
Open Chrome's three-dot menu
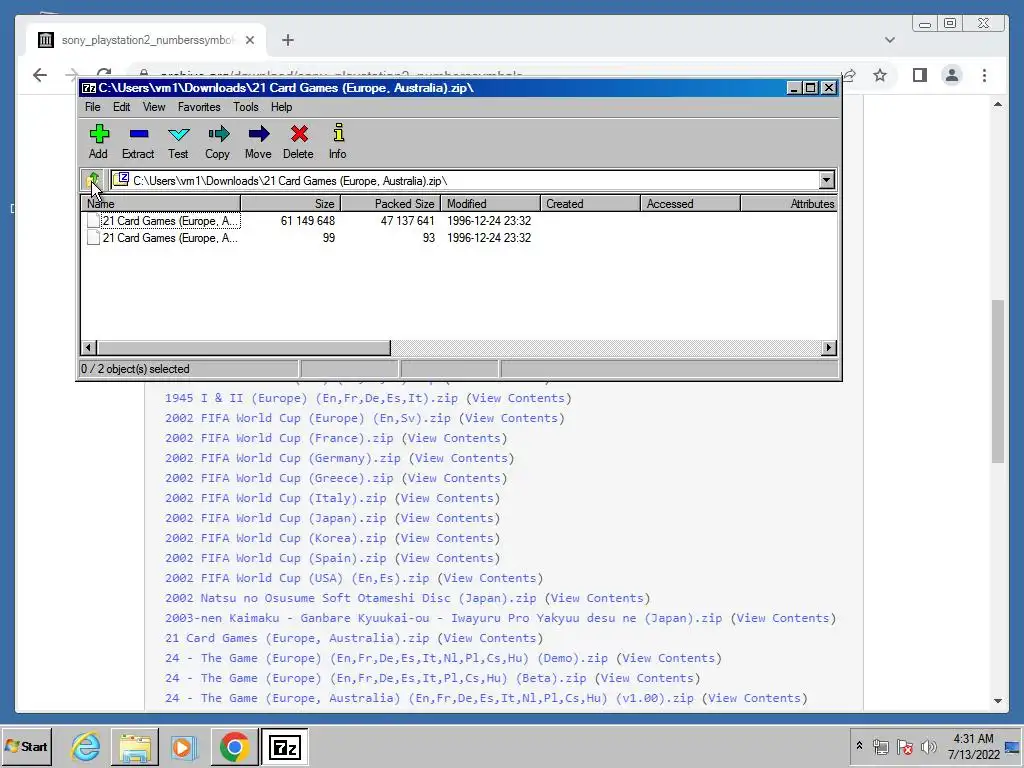click(x=984, y=75)
